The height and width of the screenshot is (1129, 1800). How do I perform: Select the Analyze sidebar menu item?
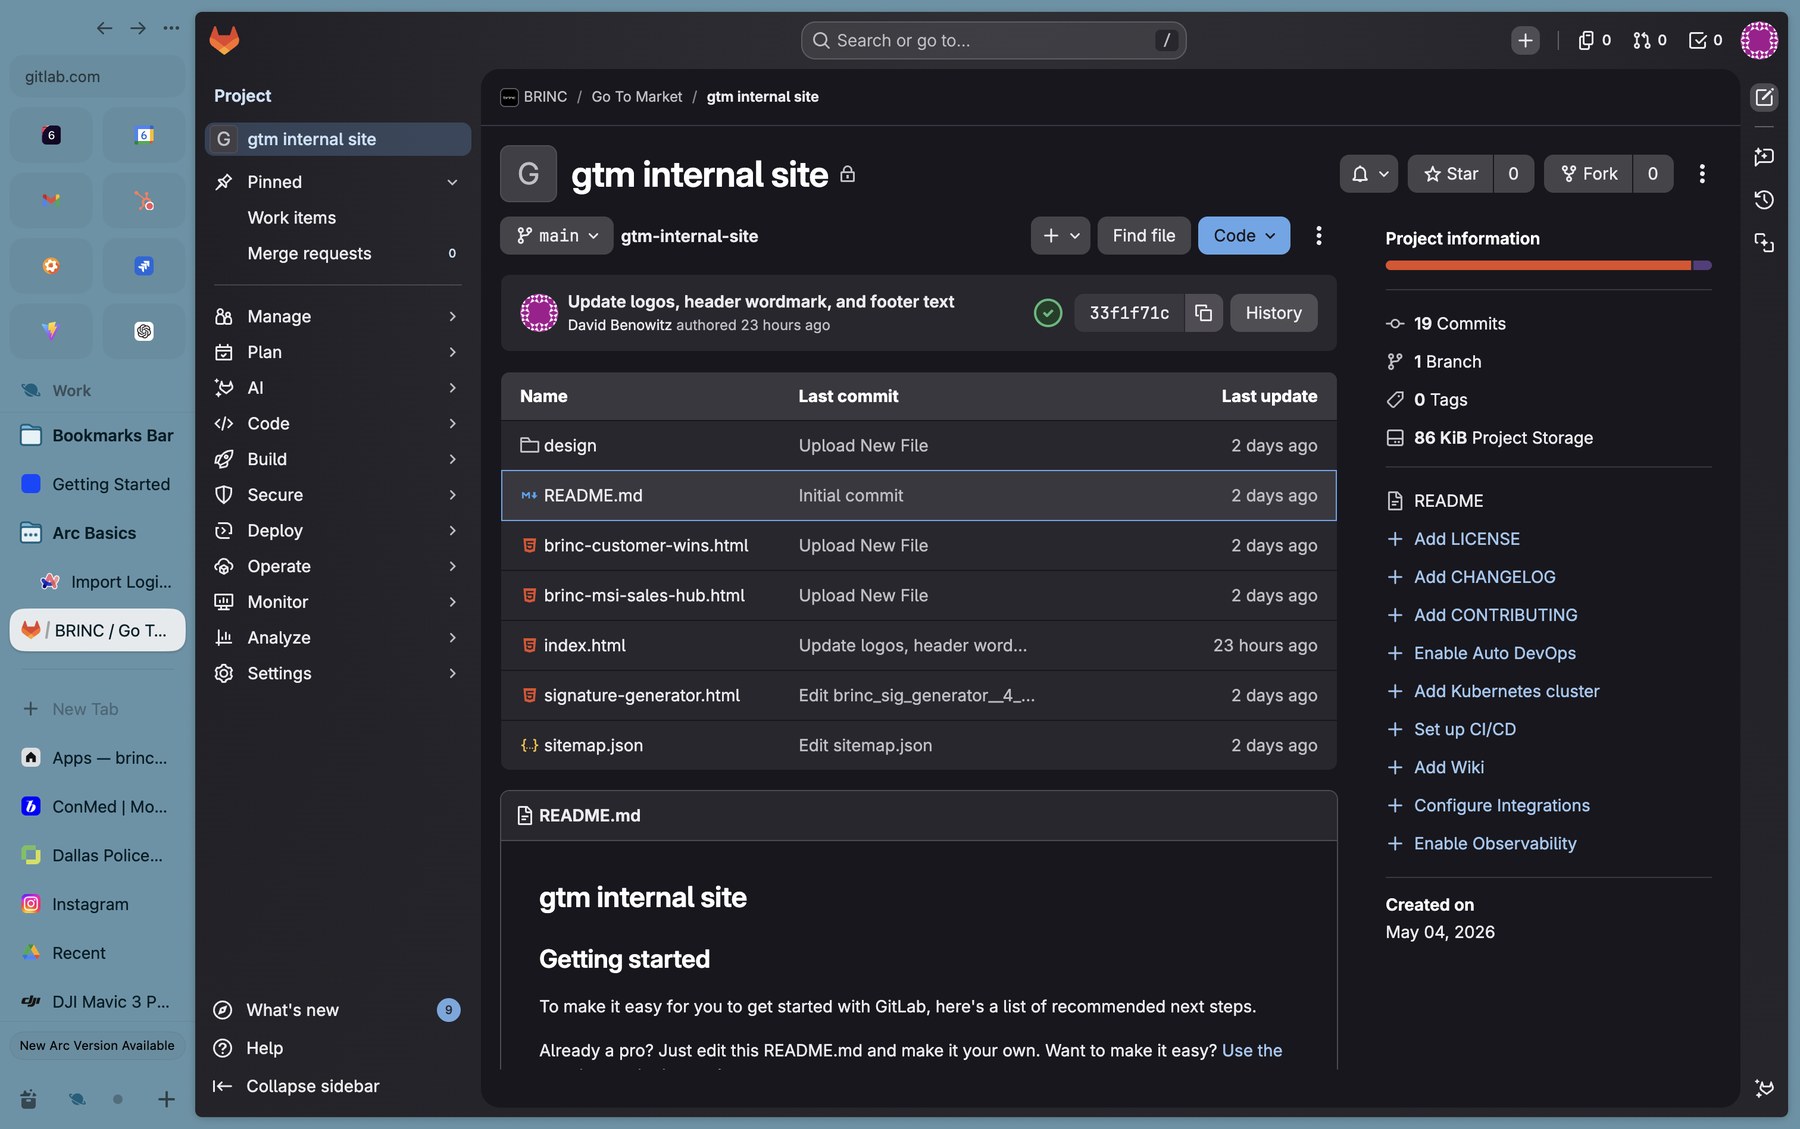point(337,638)
